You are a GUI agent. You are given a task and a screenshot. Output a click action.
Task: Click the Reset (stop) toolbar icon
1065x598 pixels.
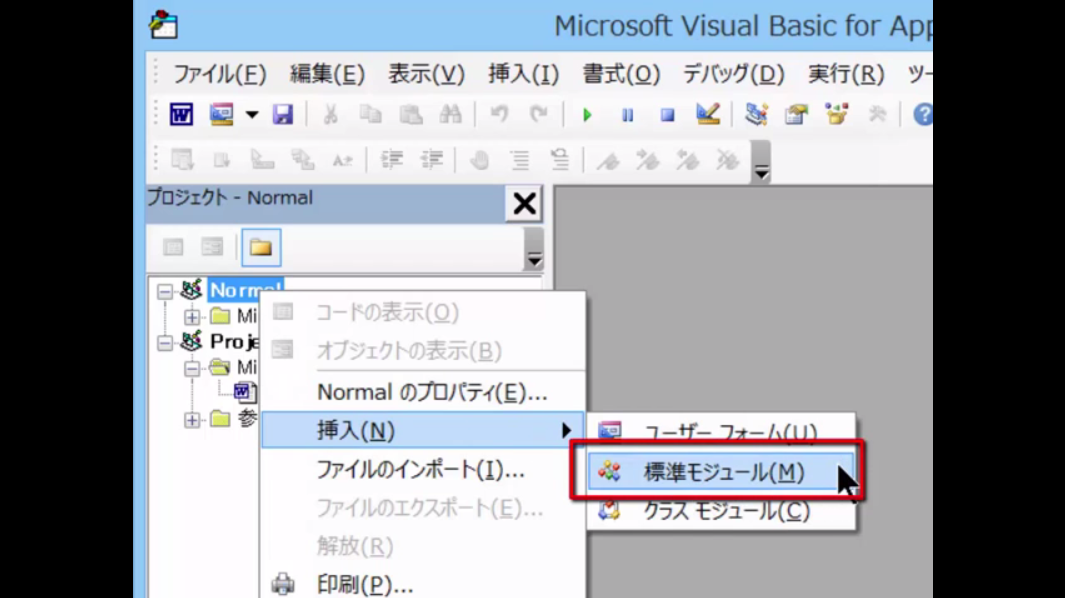(x=667, y=115)
